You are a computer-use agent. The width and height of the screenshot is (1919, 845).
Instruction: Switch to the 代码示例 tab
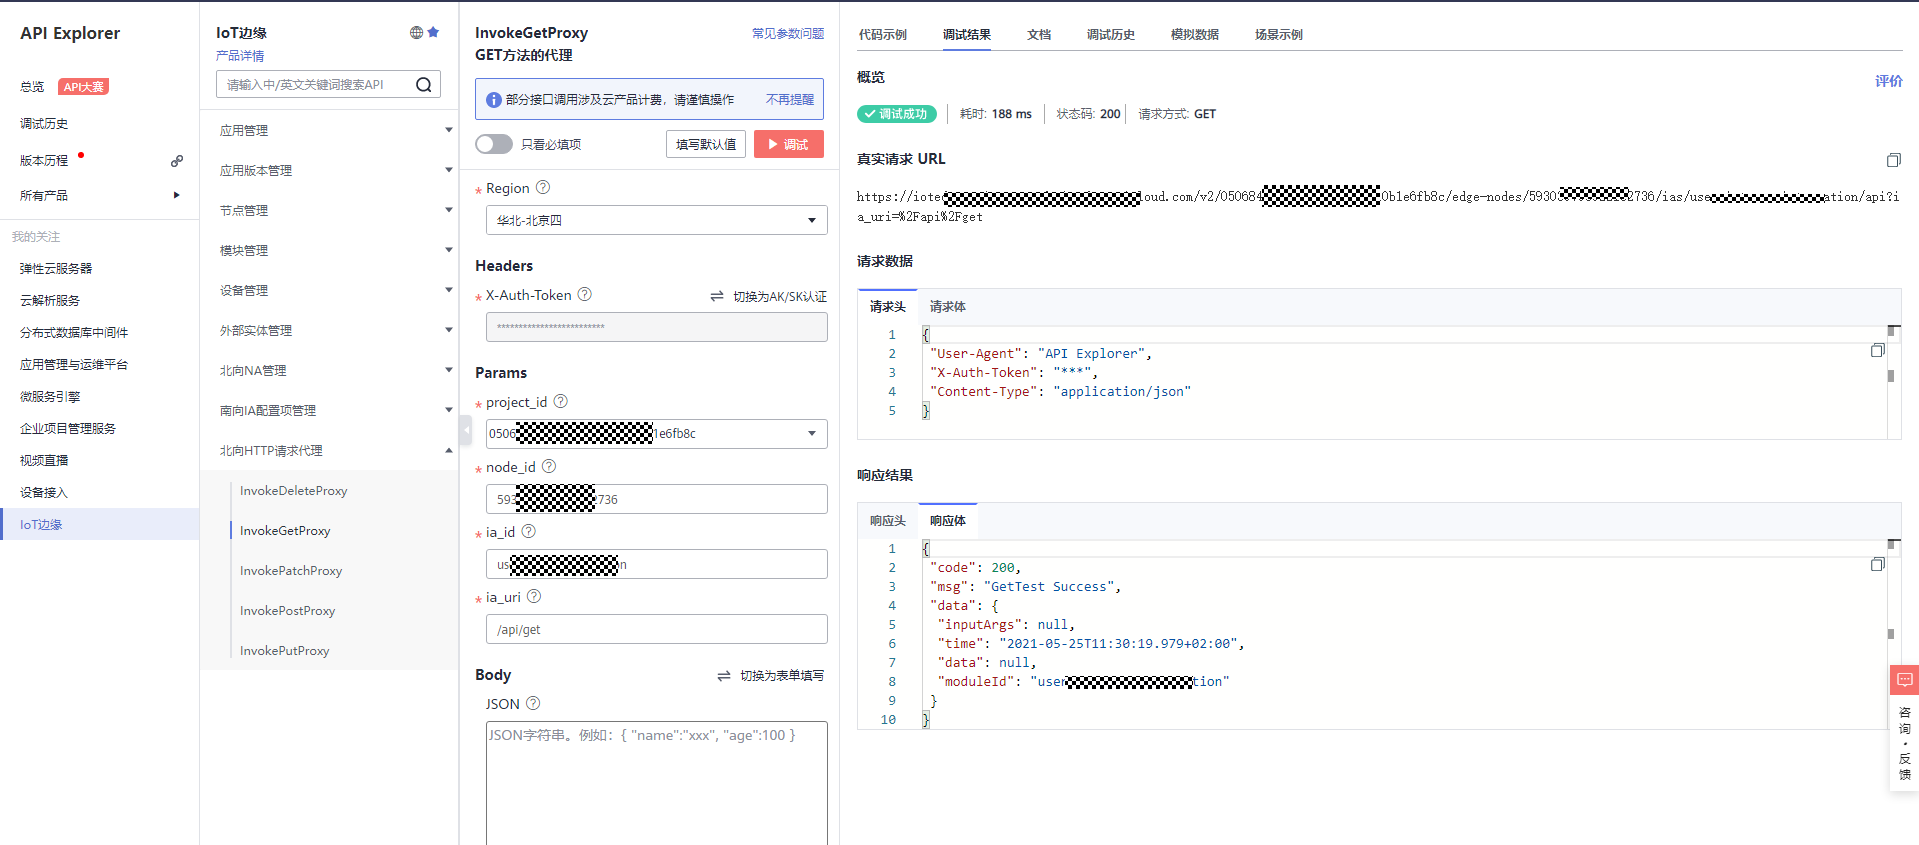pyautogui.click(x=882, y=34)
